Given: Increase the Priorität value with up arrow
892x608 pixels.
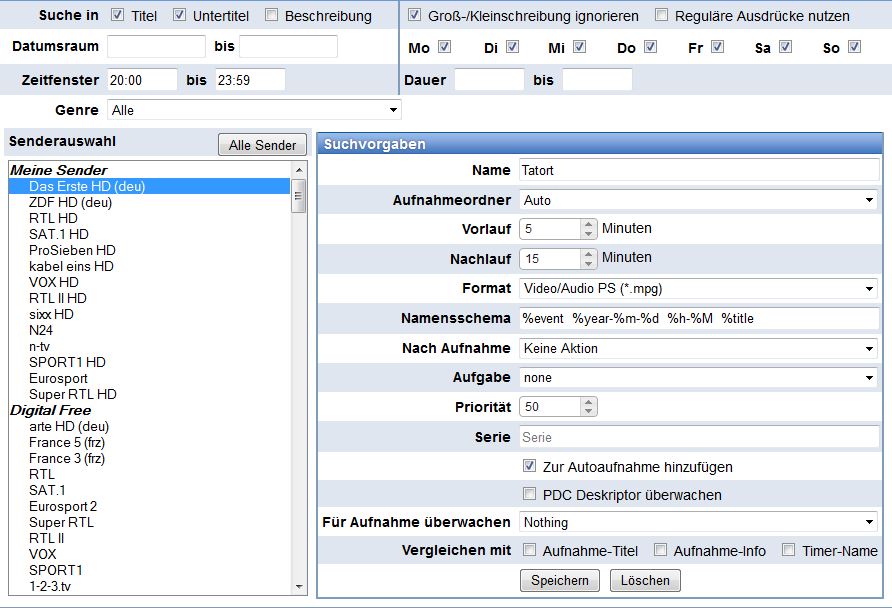Looking at the screenshot, I should (589, 402).
